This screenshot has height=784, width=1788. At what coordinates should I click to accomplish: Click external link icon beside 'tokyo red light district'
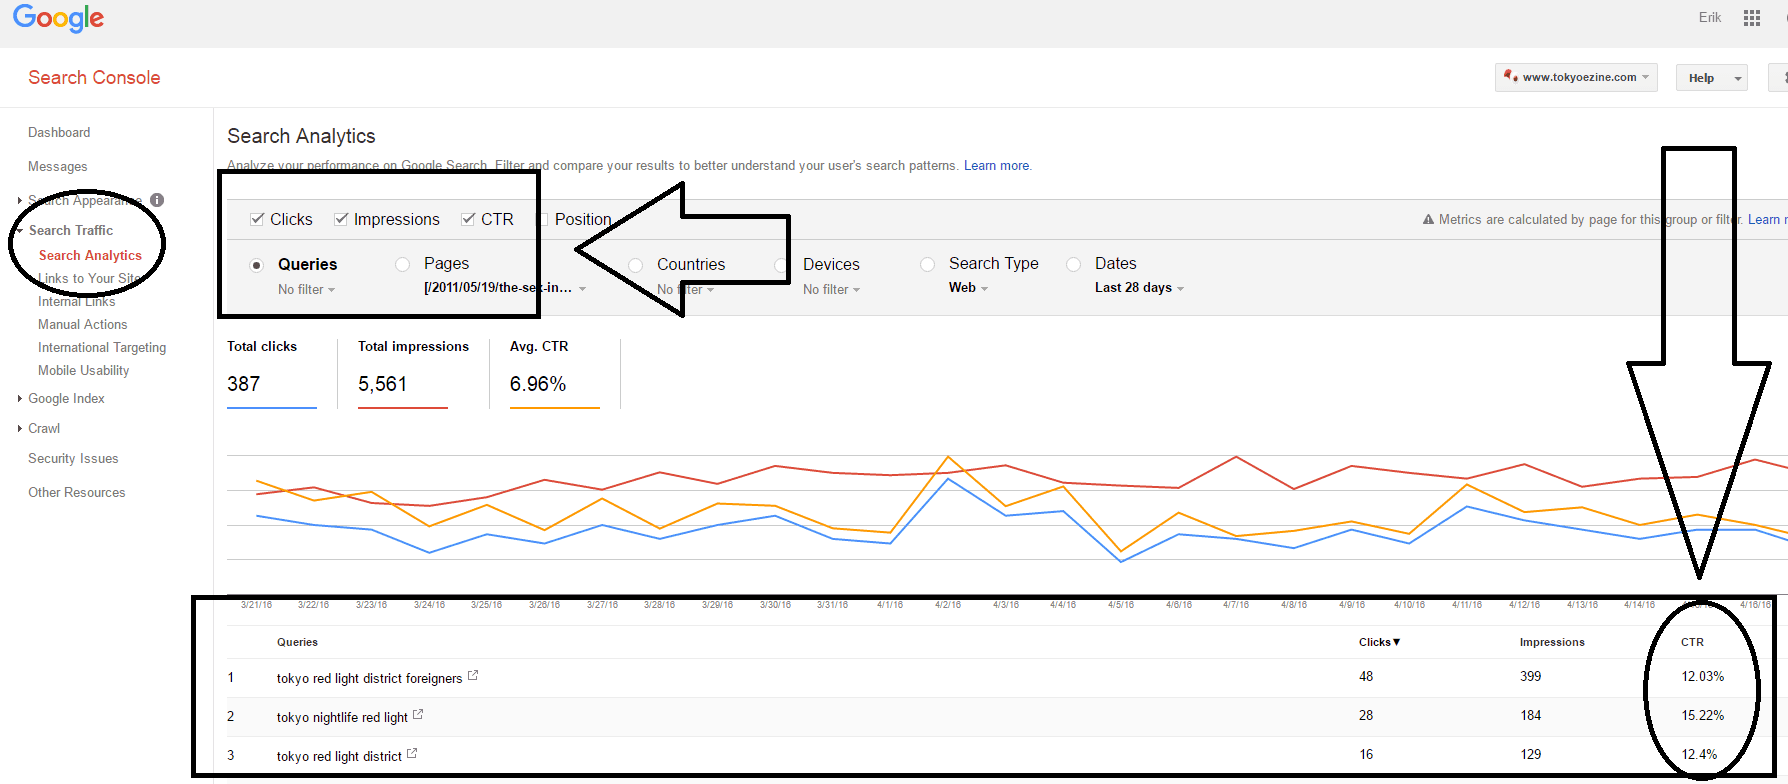[x=412, y=754]
